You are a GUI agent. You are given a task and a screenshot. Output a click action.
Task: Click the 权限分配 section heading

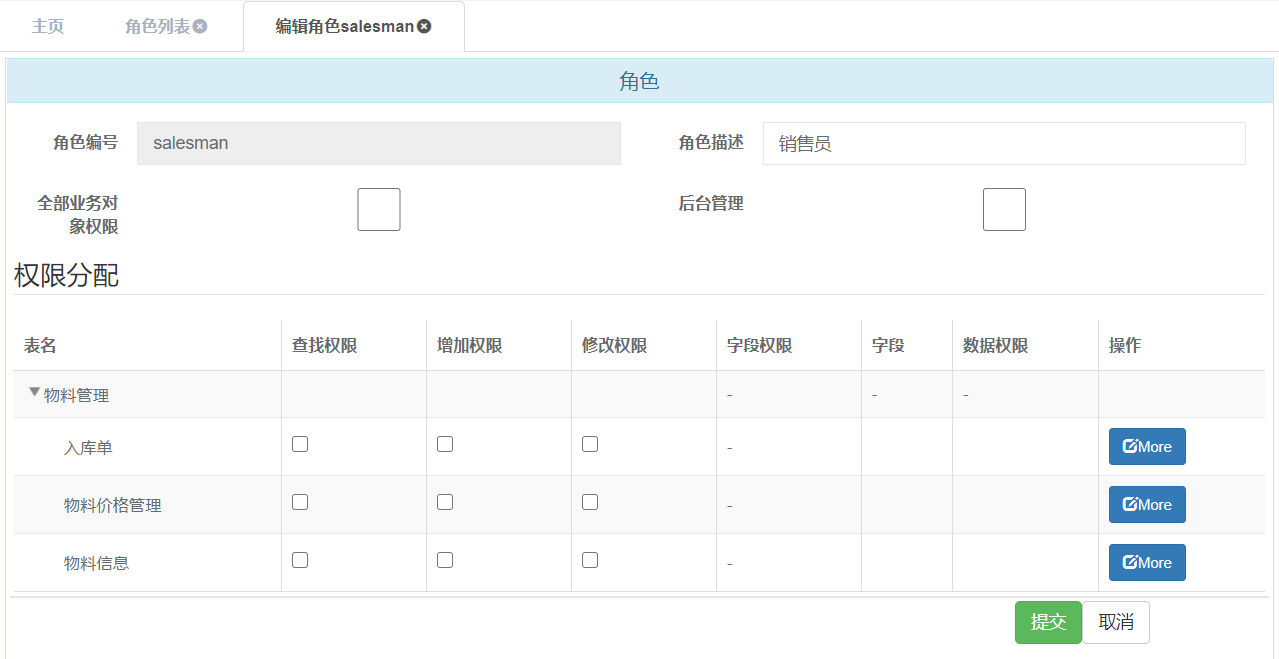pyautogui.click(x=66, y=275)
